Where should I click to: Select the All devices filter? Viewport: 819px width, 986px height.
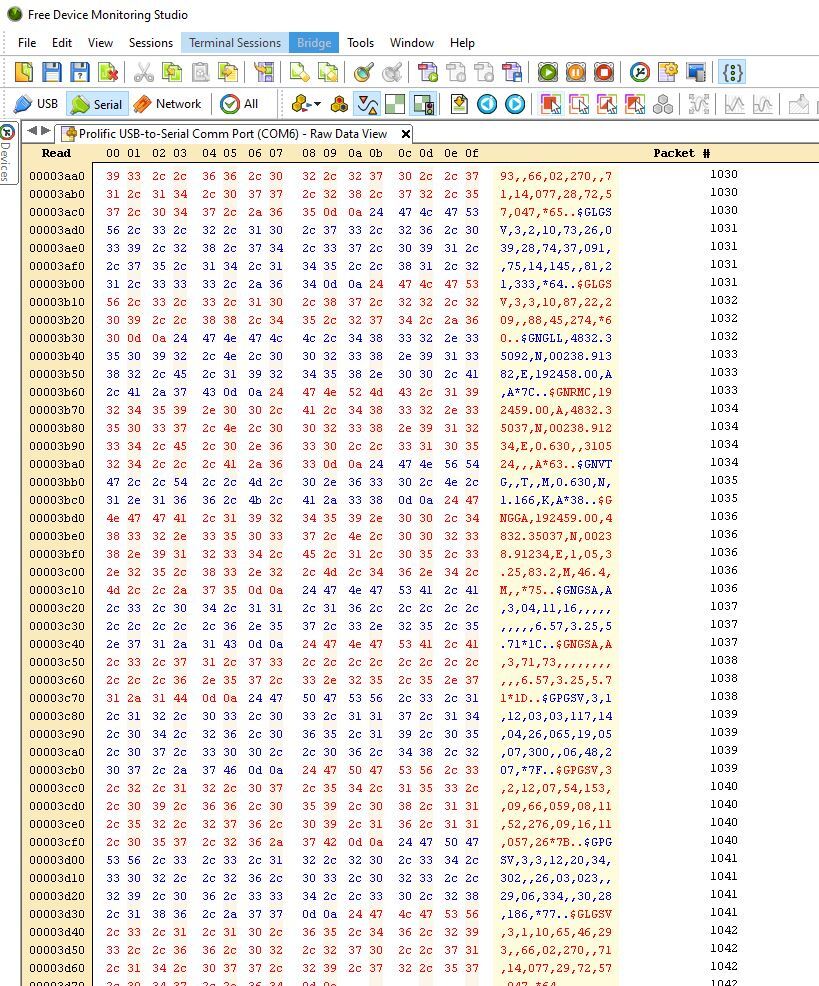click(240, 104)
